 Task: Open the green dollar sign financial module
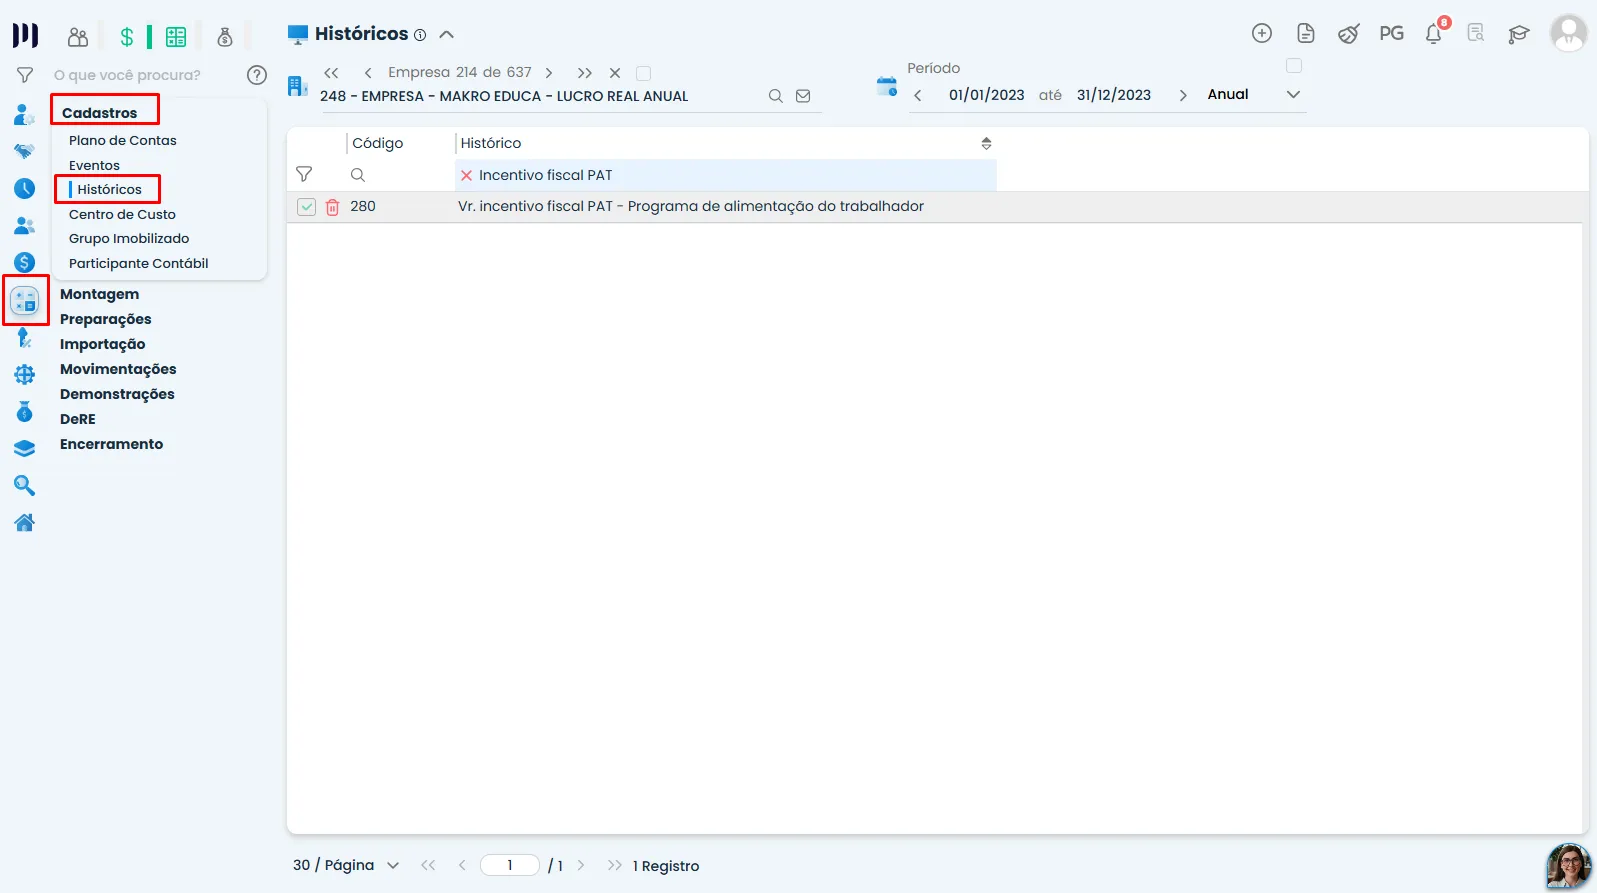pyautogui.click(x=127, y=38)
